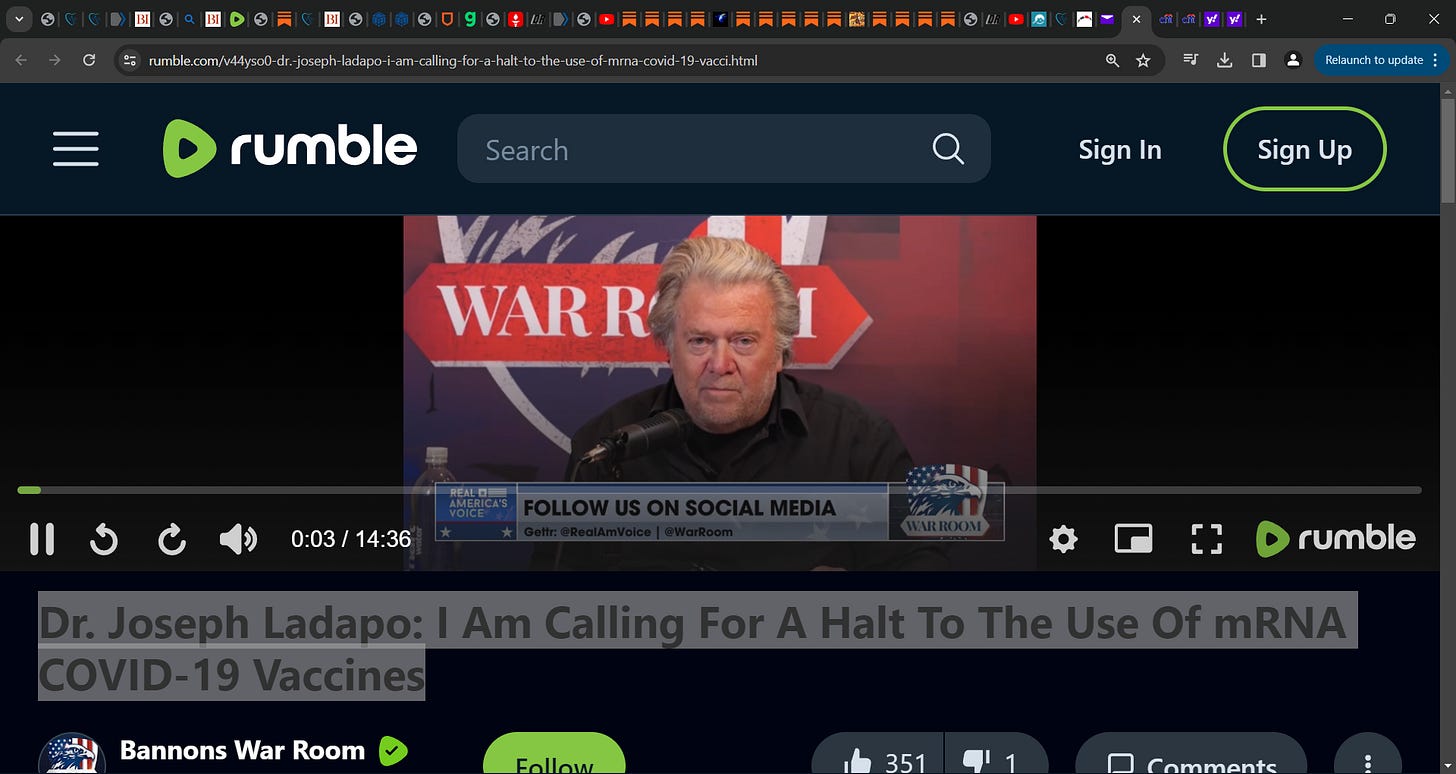Toggle the Chrome side panel
This screenshot has height=774, width=1456.
point(1258,60)
